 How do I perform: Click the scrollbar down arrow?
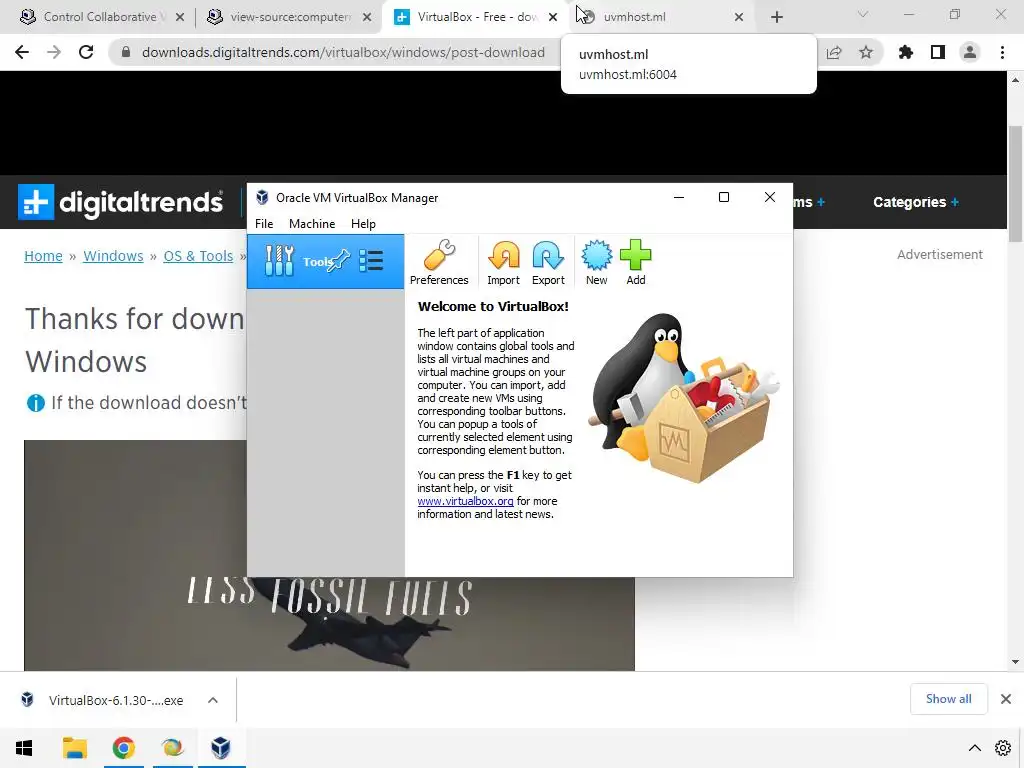[x=1015, y=662]
